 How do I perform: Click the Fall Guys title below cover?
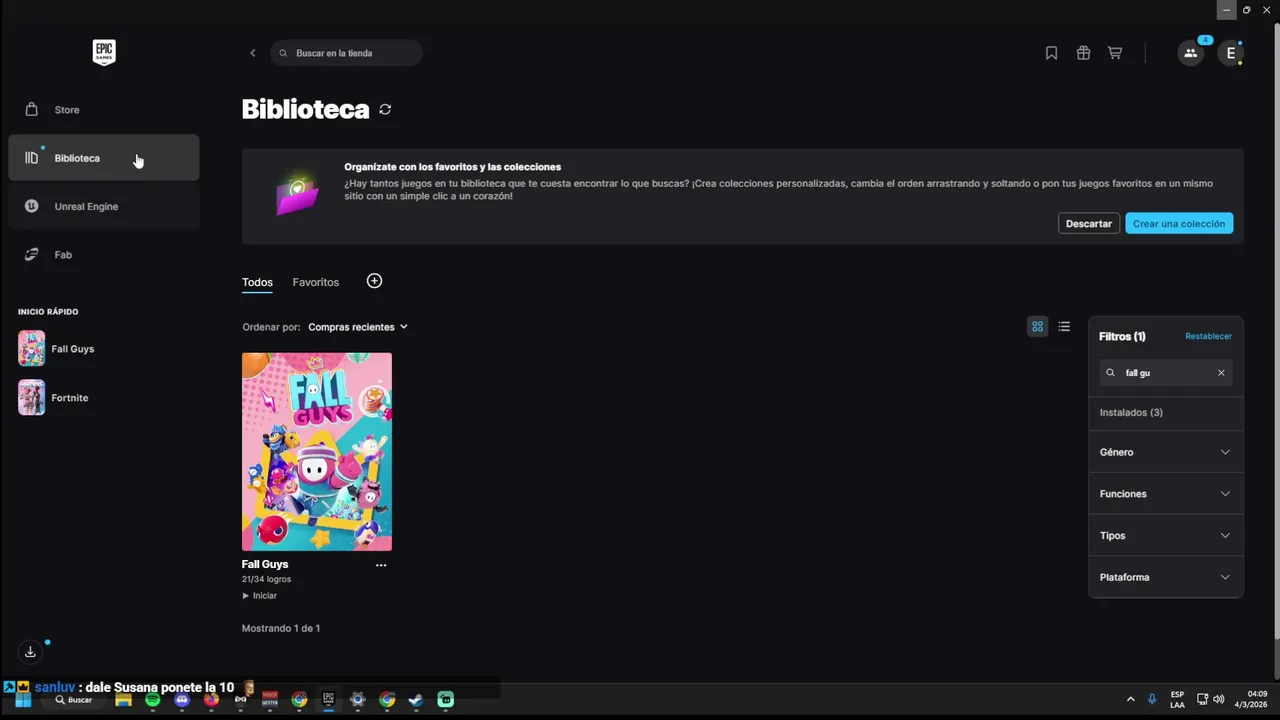pos(265,565)
